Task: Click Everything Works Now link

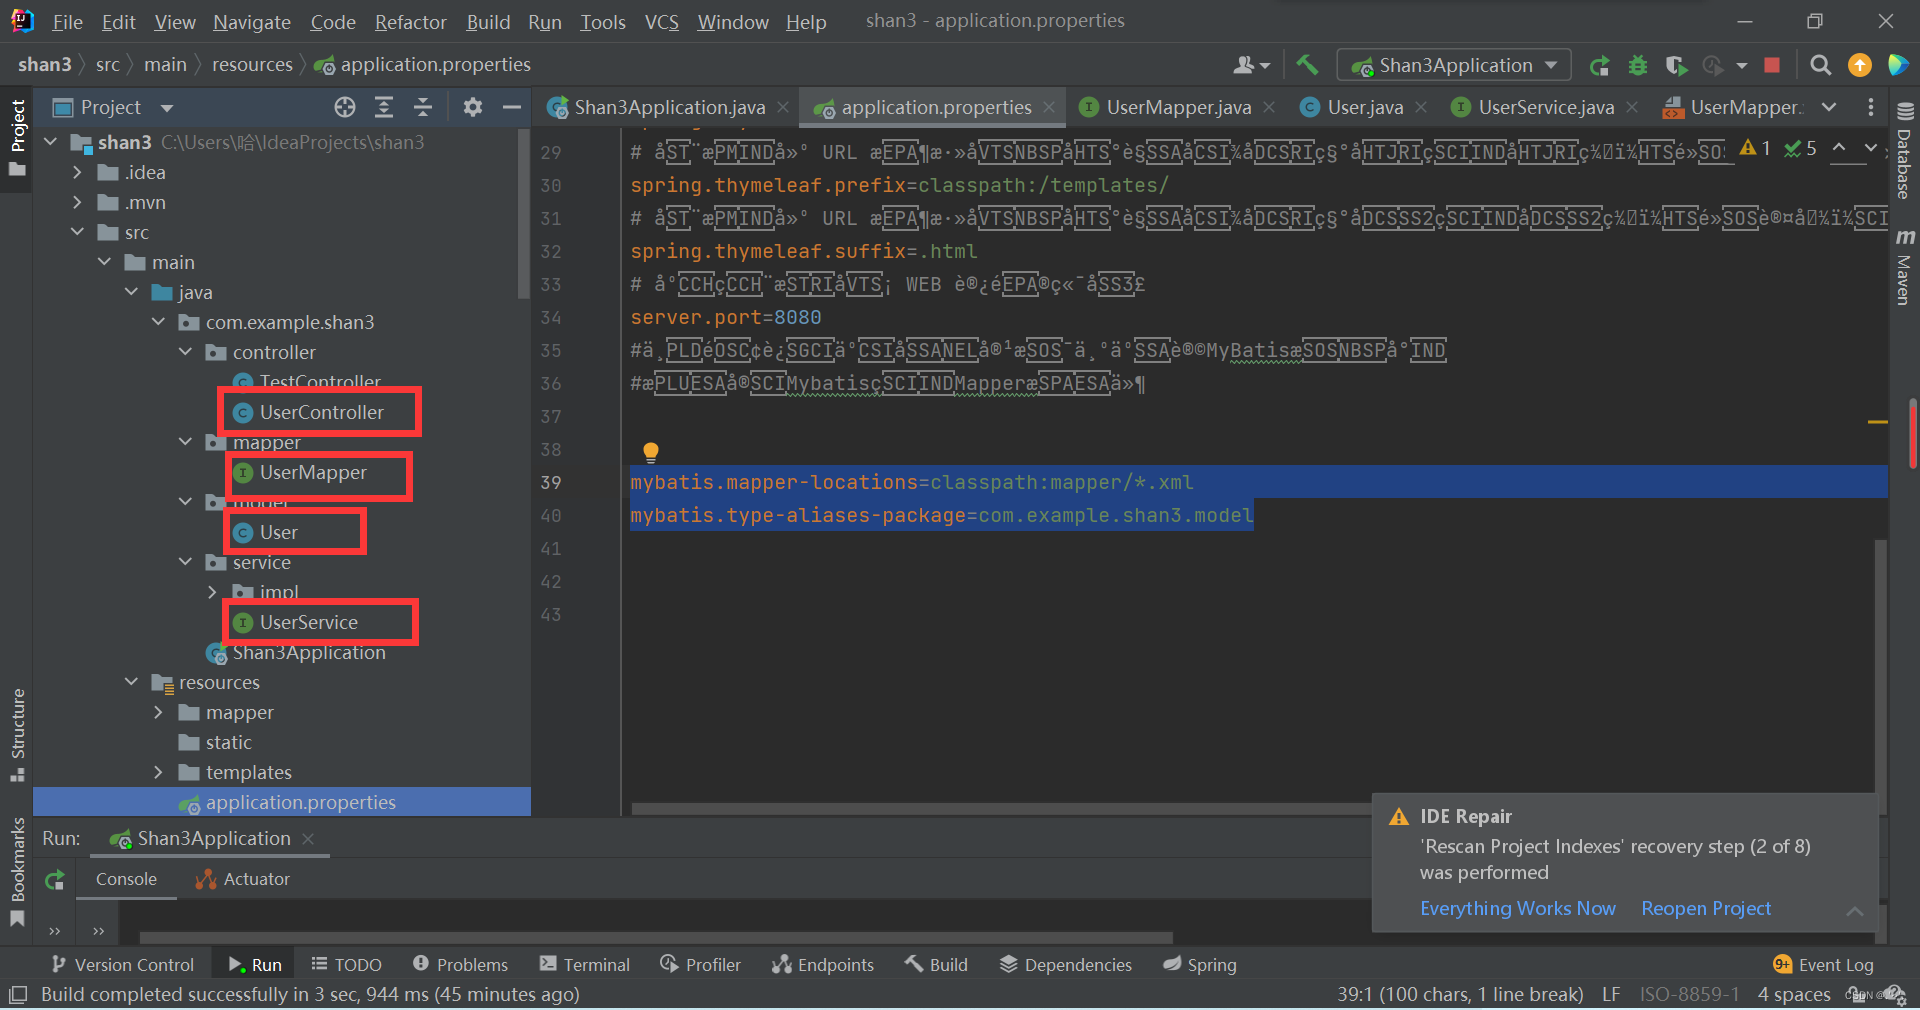Action: pos(1518,908)
